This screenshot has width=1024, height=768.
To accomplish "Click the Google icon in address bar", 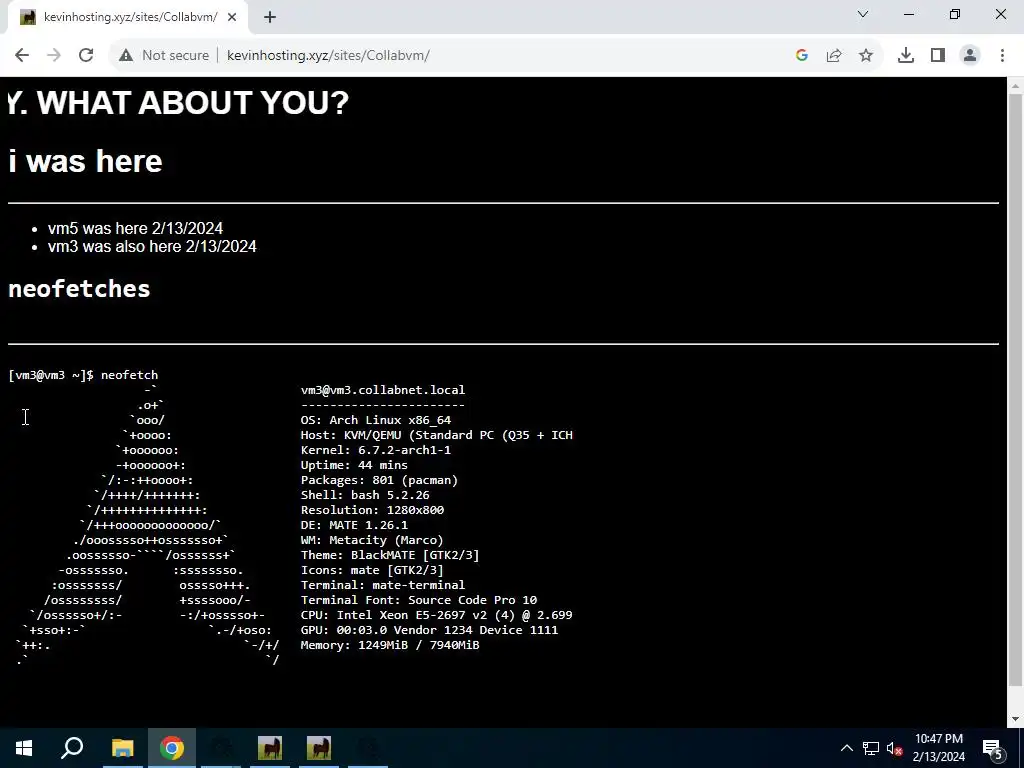I will click(802, 56).
